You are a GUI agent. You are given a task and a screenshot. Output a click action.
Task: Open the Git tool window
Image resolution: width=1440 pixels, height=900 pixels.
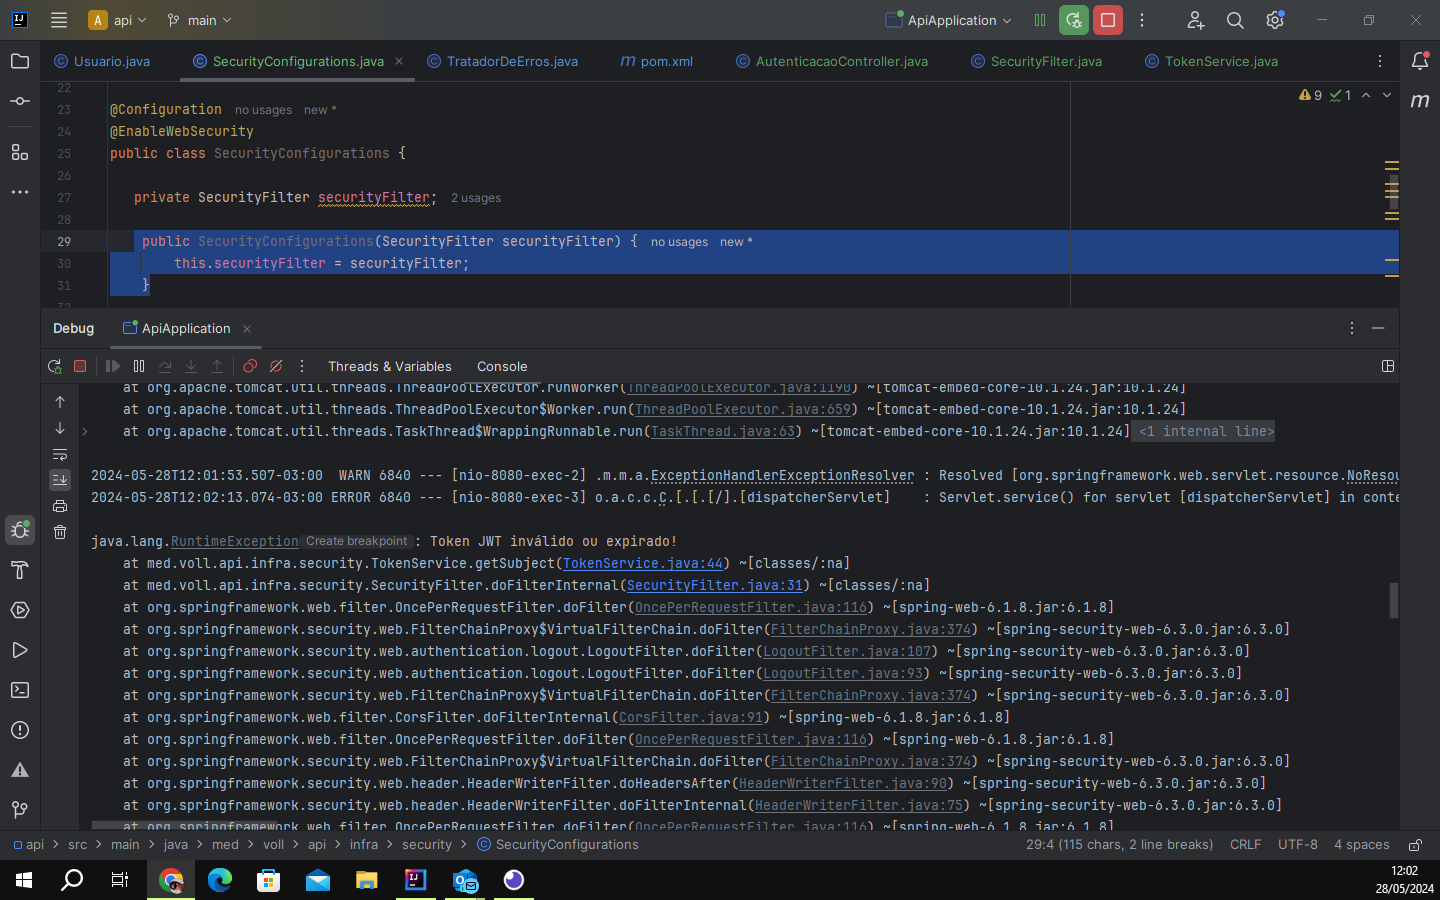coord(20,810)
